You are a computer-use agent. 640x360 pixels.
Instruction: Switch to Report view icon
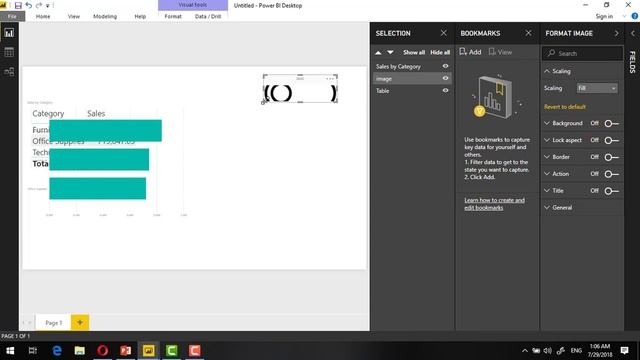coord(9,33)
